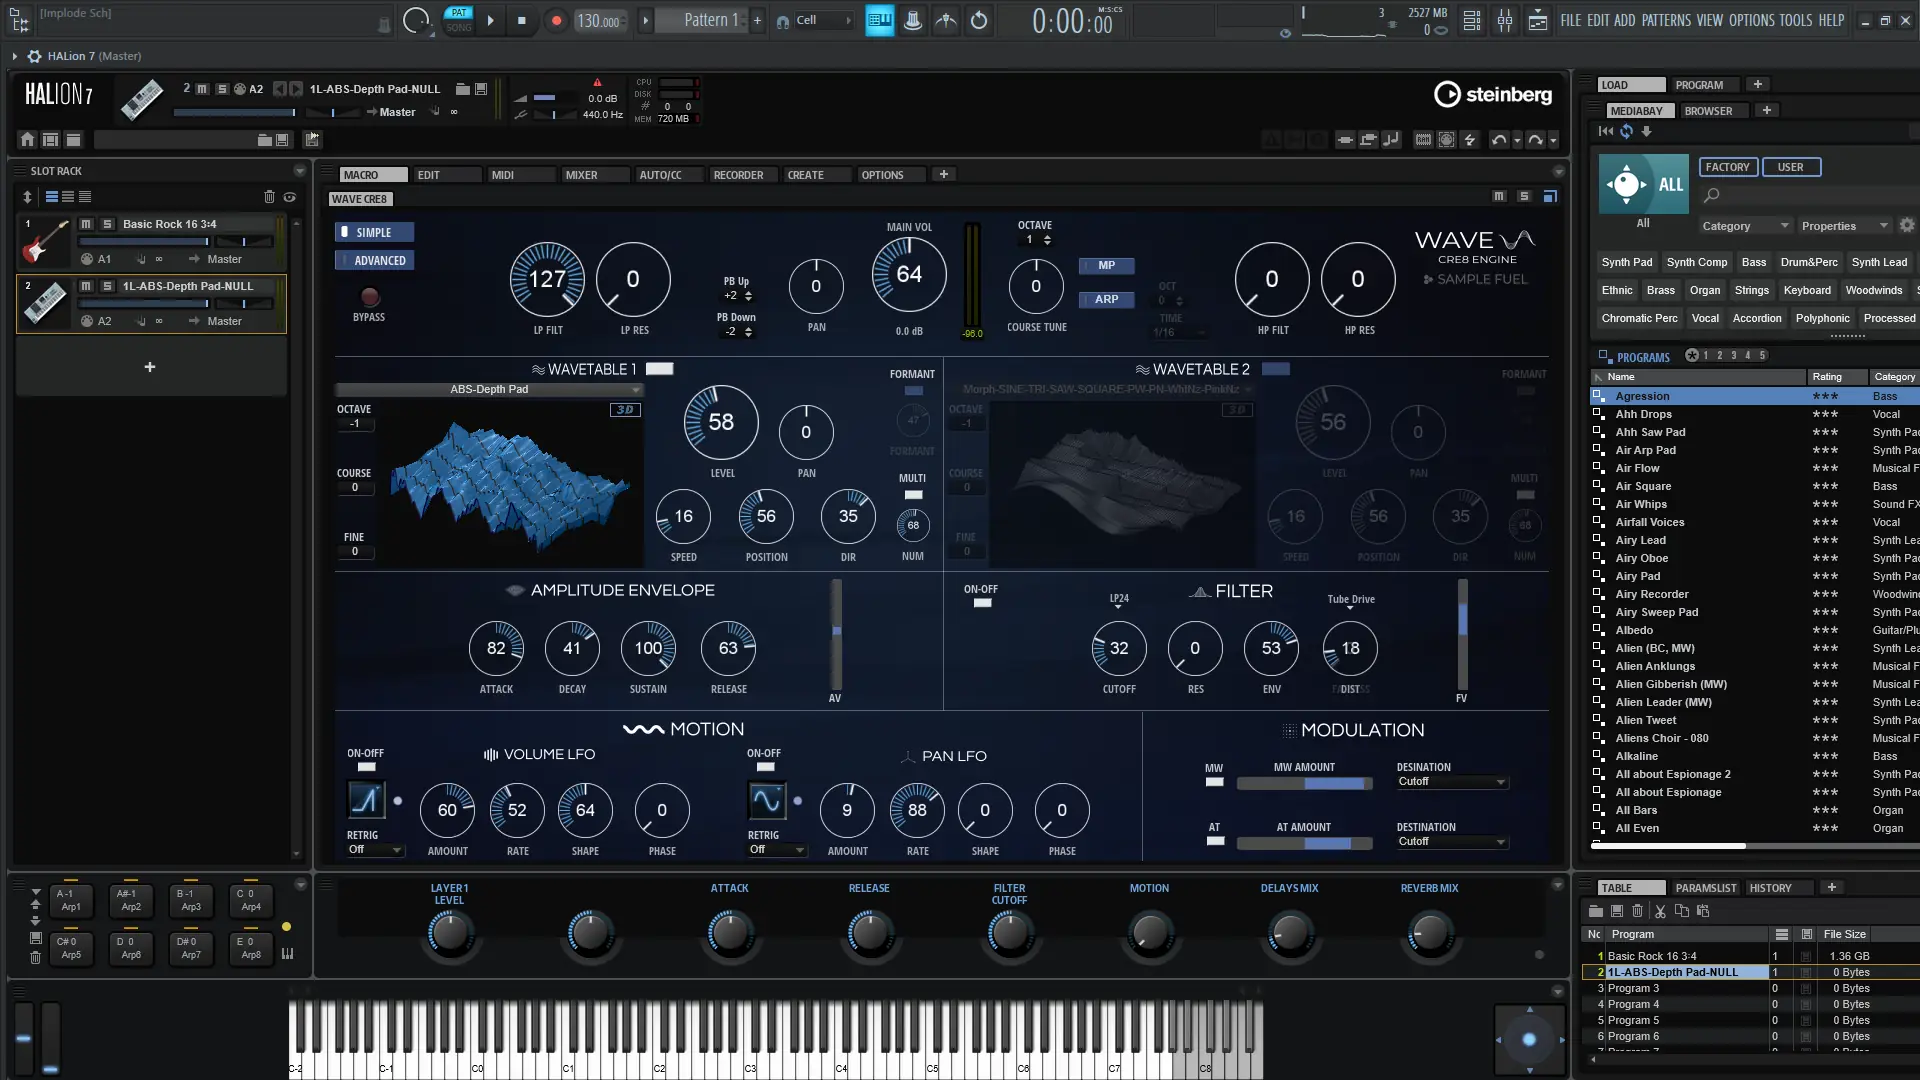
Task: Select the Ahh Saw Pad program
Action: (1650, 432)
